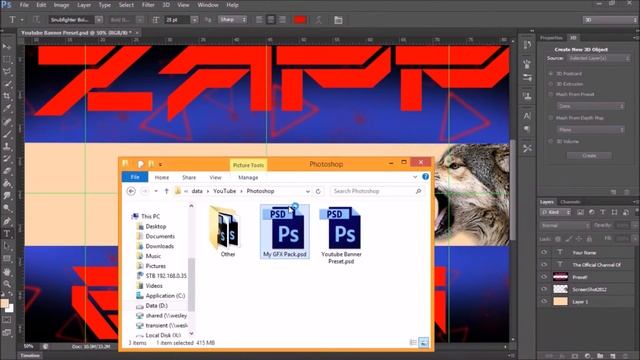Toggle visibility of the ScreenShot2012 layer
This screenshot has width=640, height=360.
544,289
